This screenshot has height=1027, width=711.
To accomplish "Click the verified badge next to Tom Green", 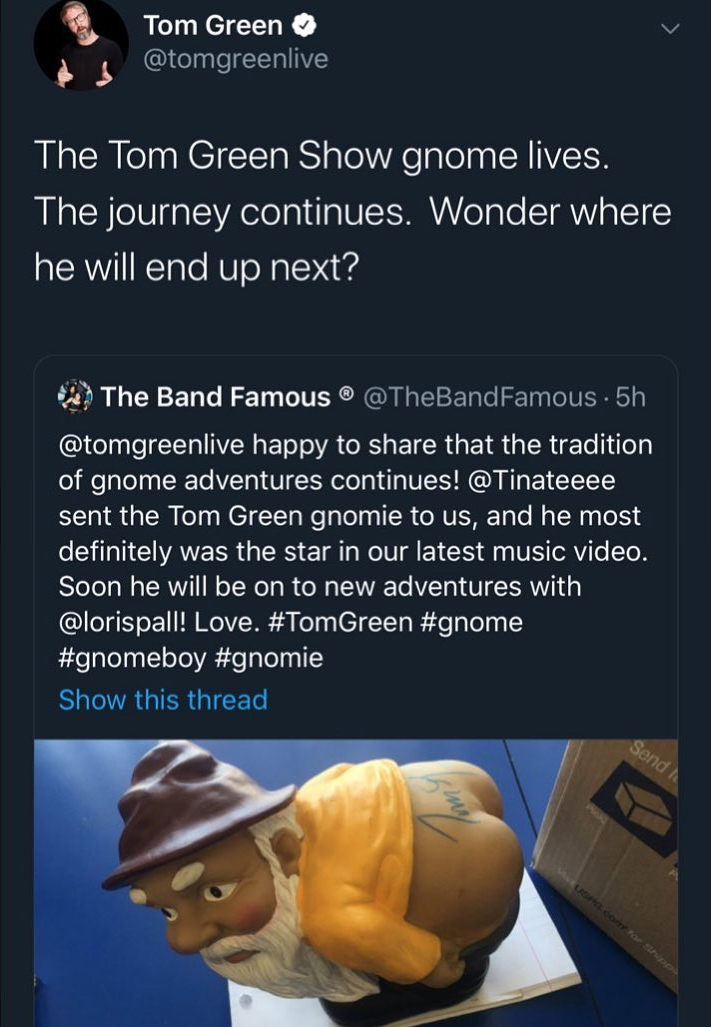I will click(x=304, y=26).
